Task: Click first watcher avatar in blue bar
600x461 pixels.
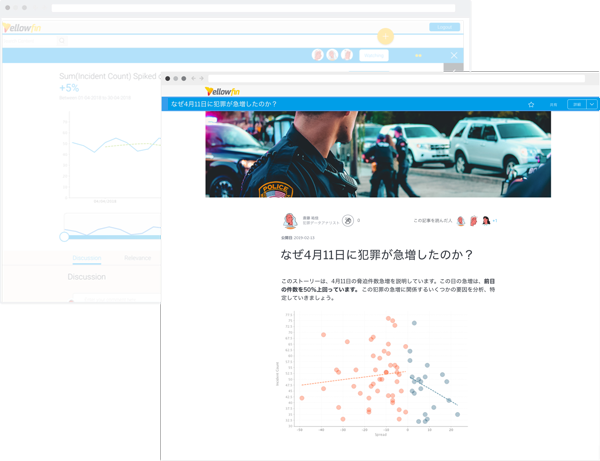Action: click(318, 55)
